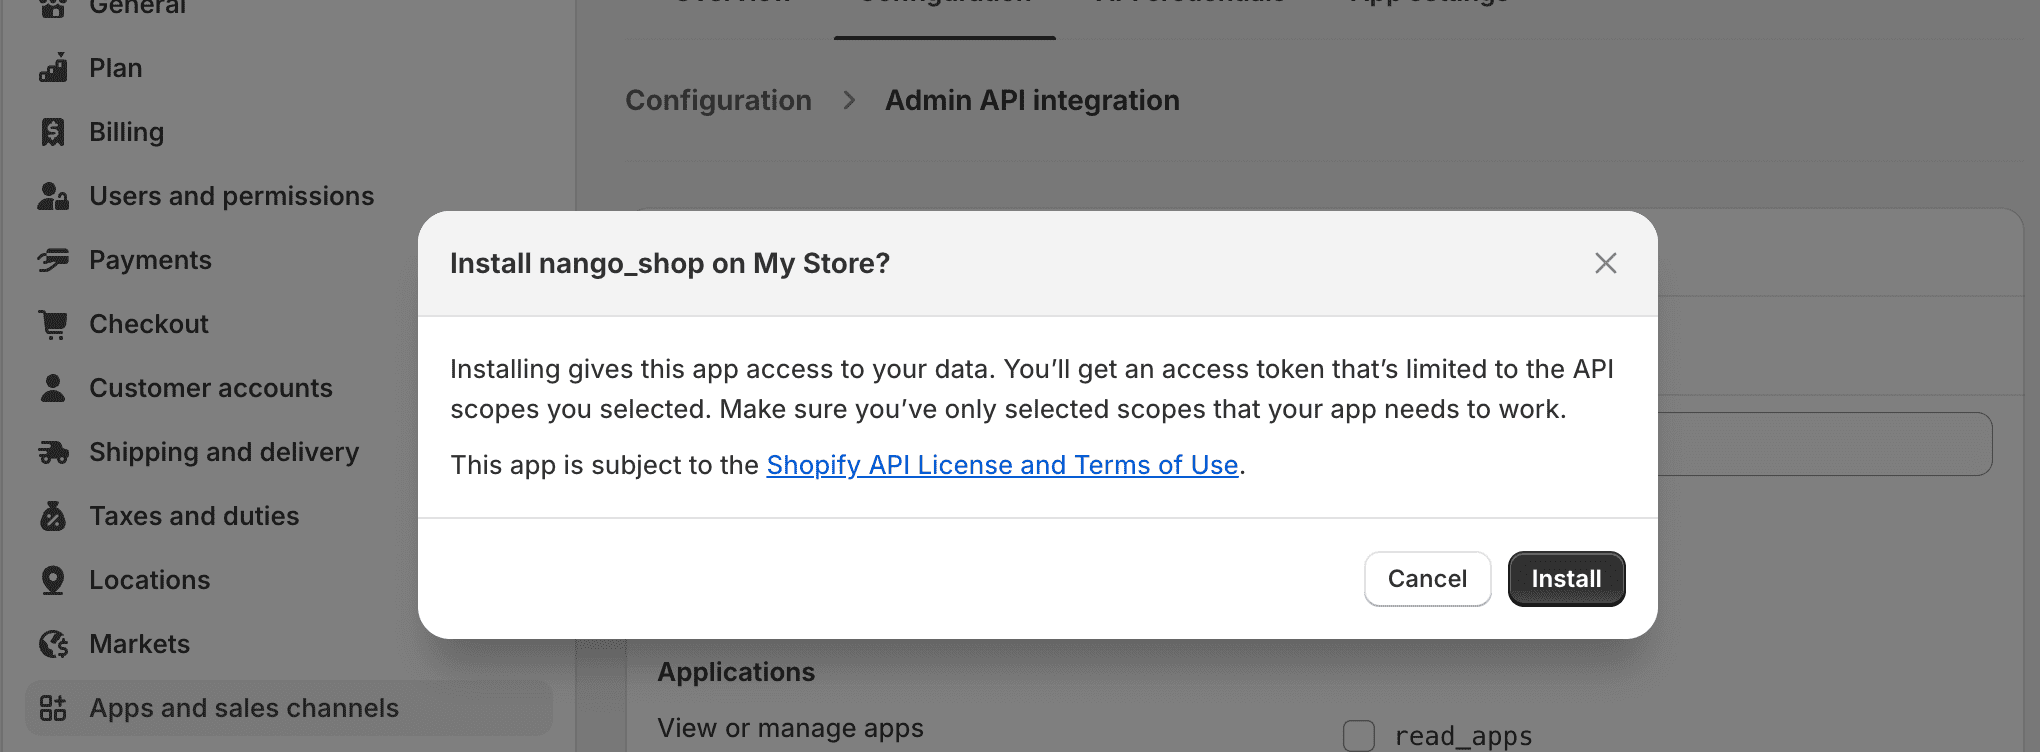Click the Payments card icon
The image size is (2040, 752).
[53, 260]
